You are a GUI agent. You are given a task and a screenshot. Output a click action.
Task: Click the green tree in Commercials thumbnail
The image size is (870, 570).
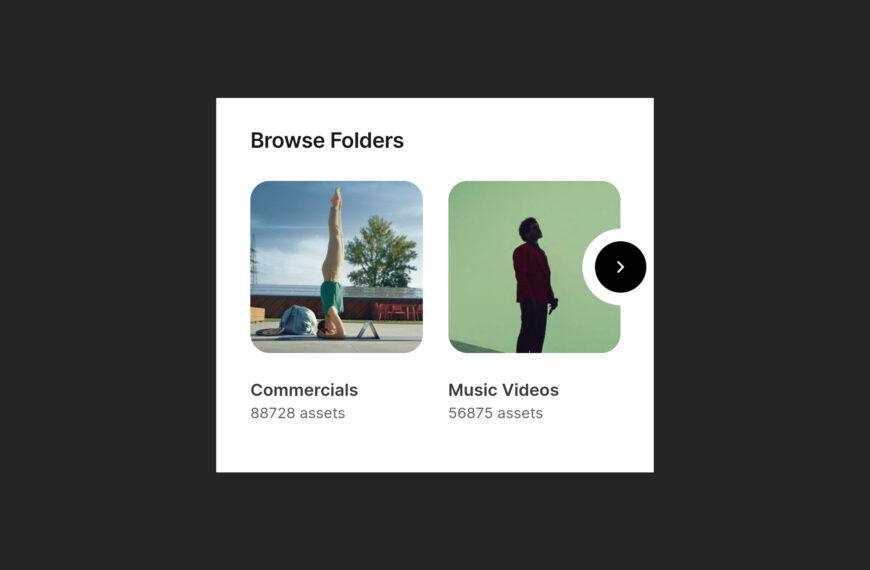381,253
